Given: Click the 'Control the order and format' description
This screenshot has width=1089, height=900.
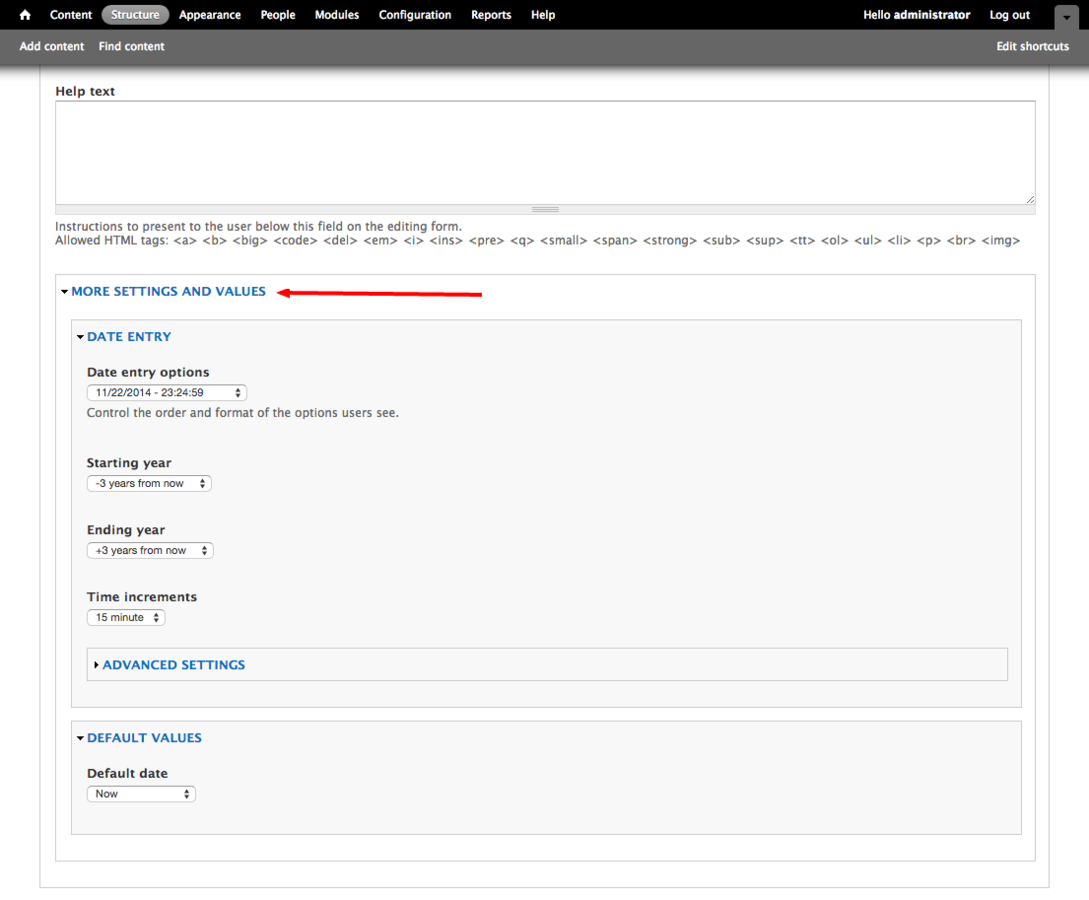Looking at the screenshot, I should (242, 412).
